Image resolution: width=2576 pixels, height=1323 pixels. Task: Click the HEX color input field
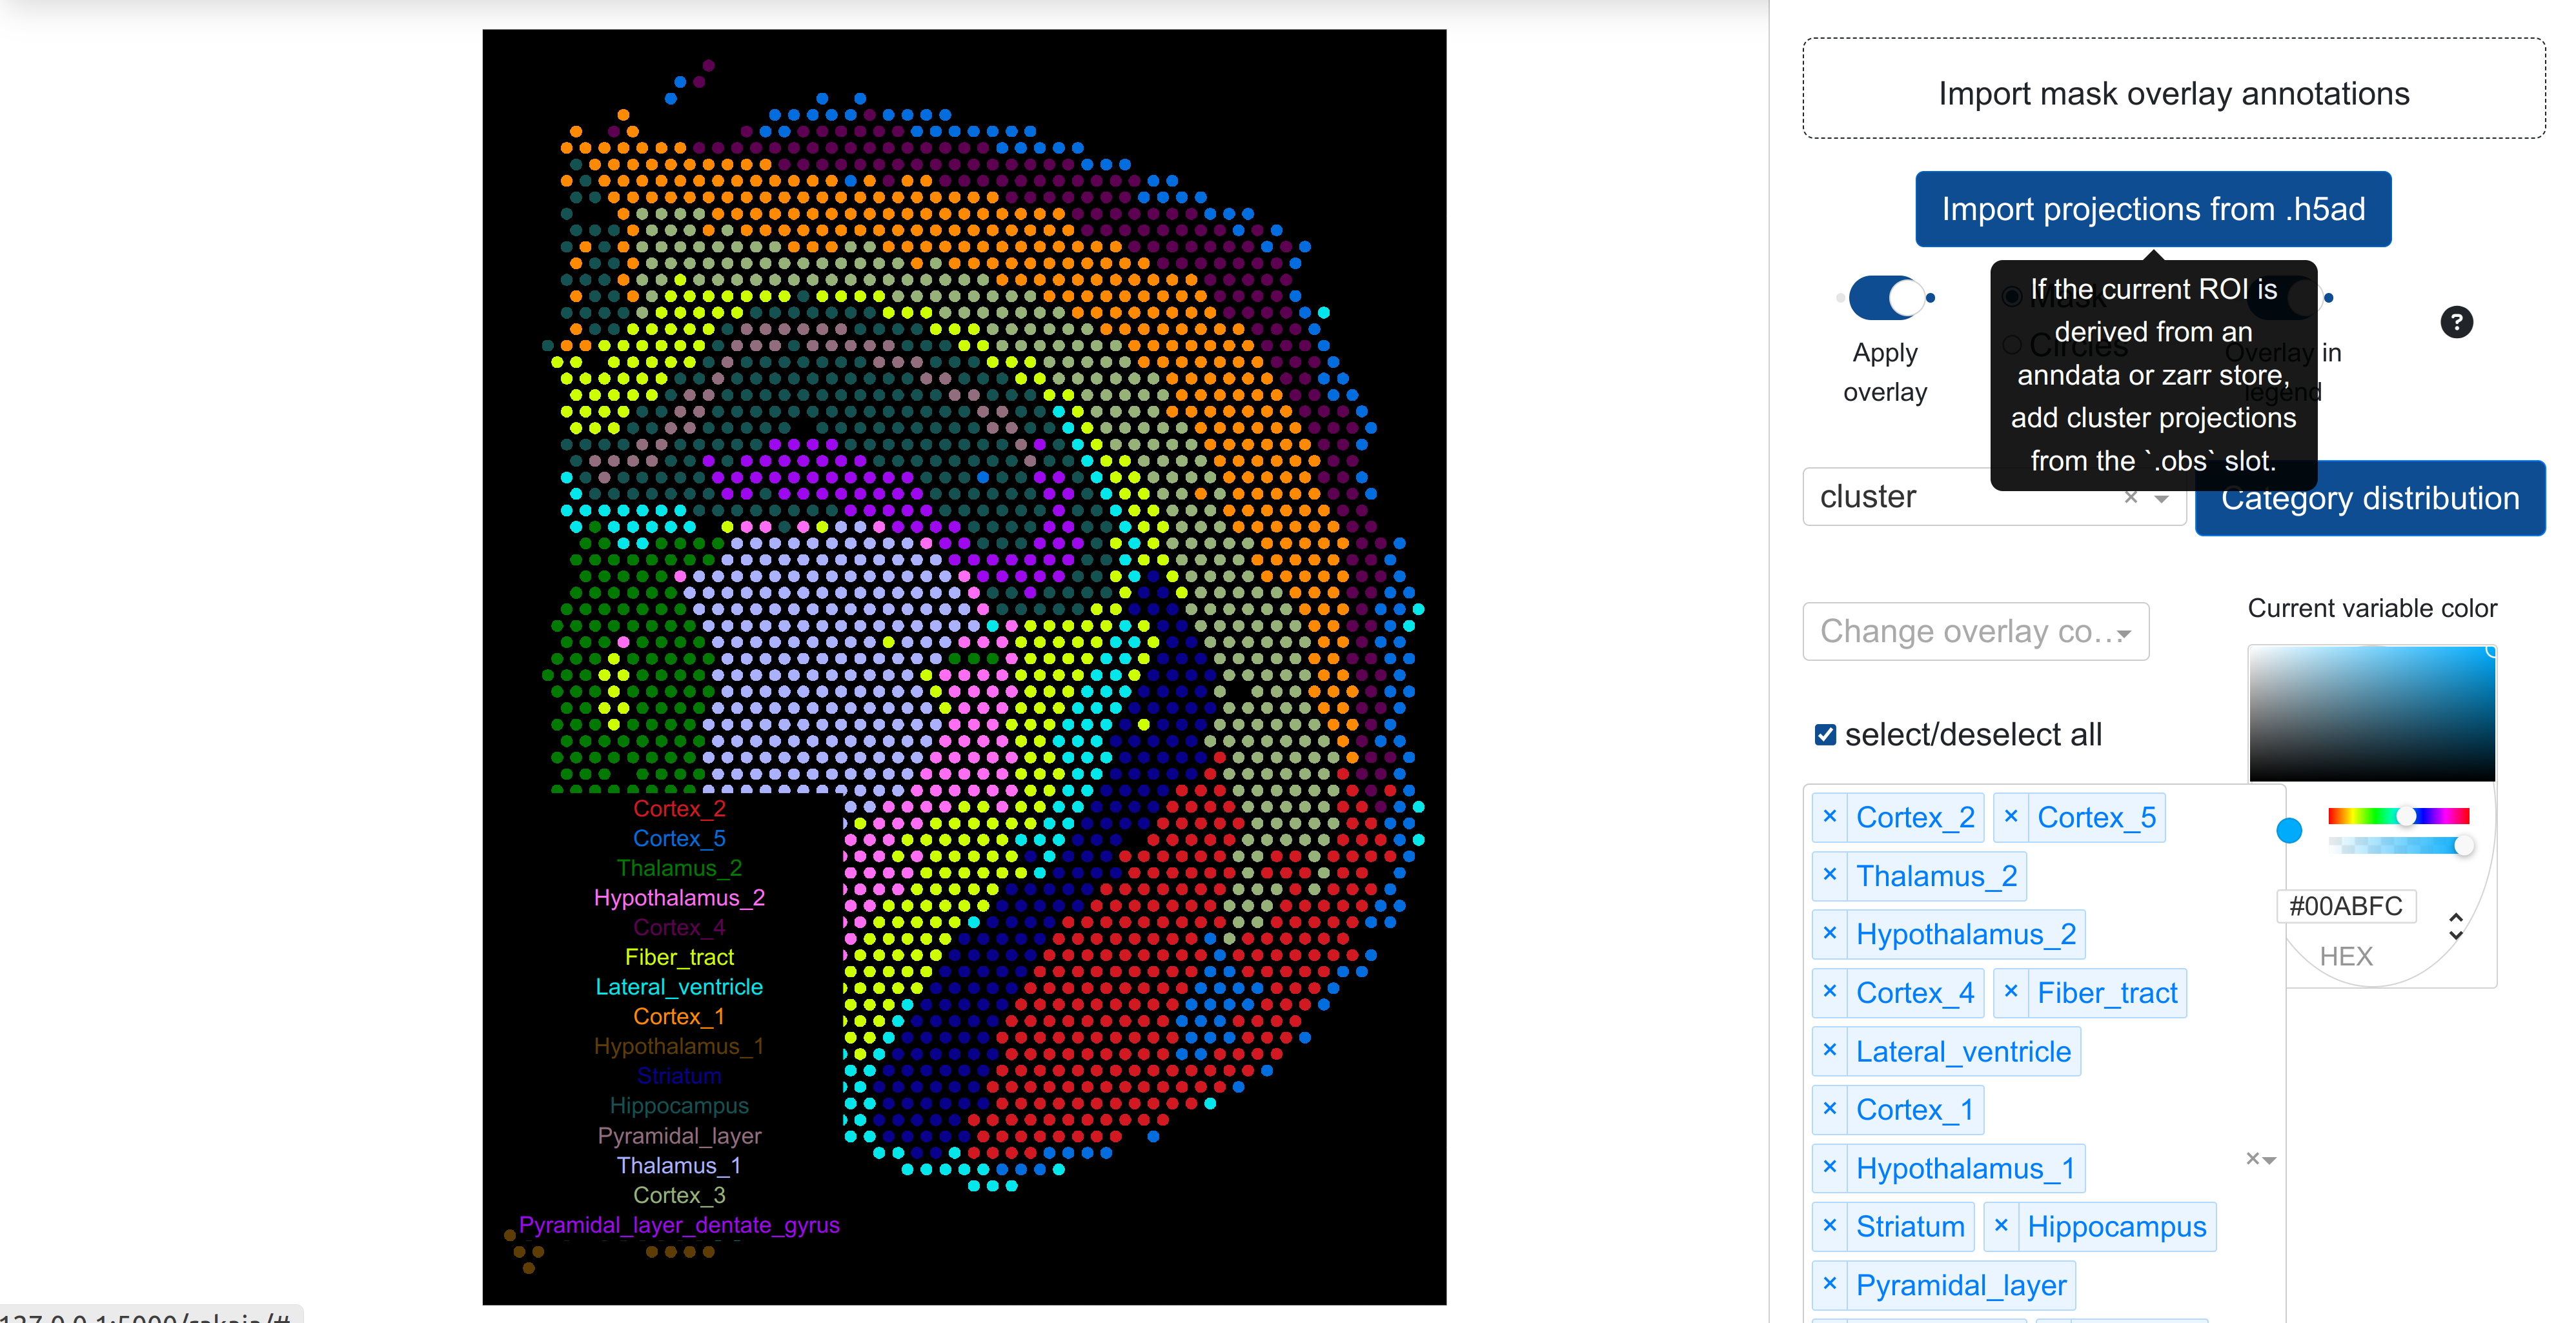pos(2346,906)
